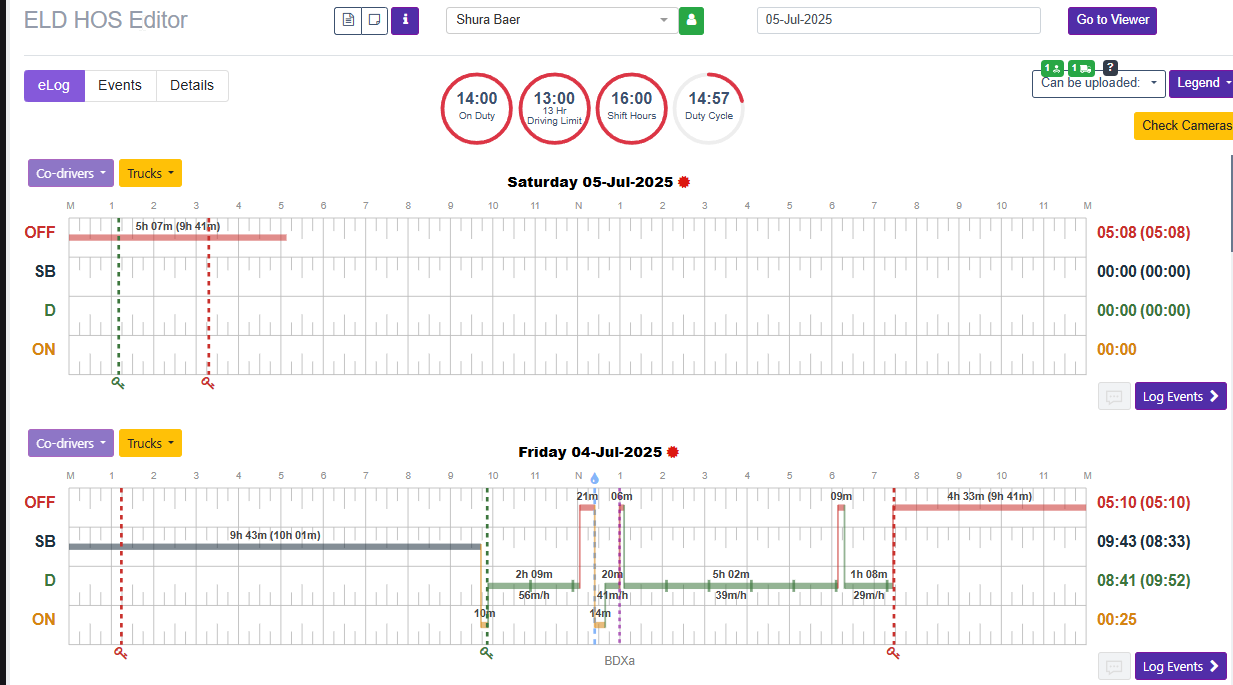Click the 14:57 Duty Cycle gauge
1233x685 pixels.
click(x=708, y=108)
